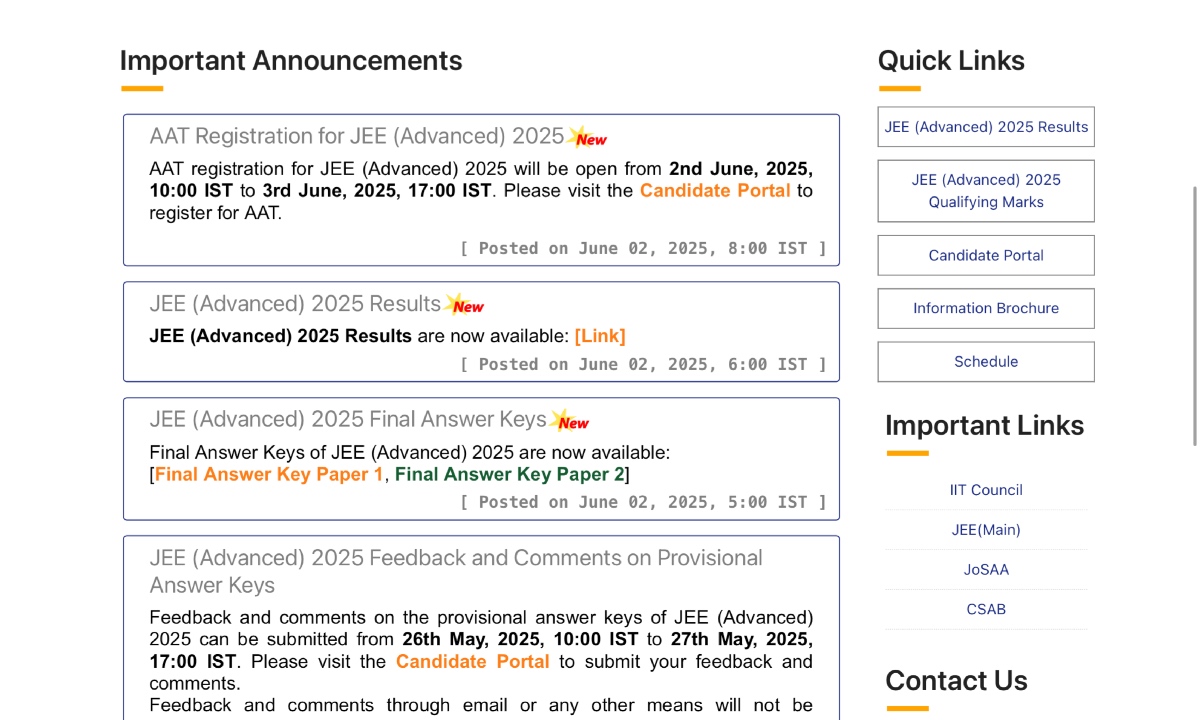Open the CSAB important link

[x=986, y=609]
